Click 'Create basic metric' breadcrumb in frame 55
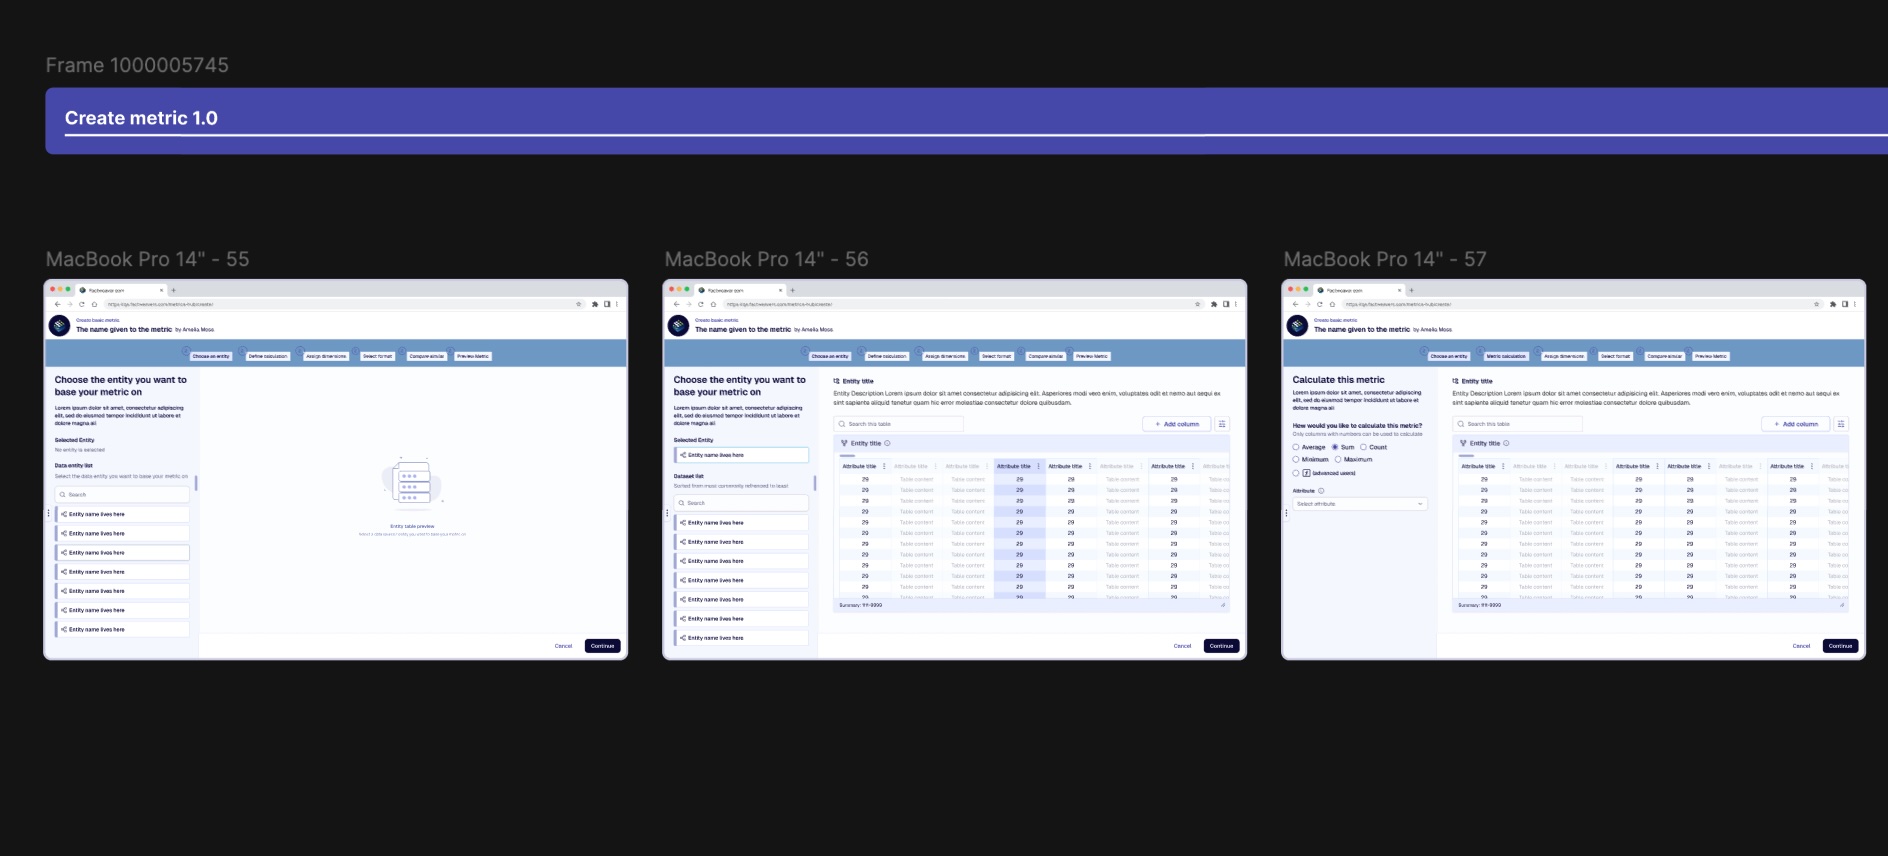 pos(98,320)
